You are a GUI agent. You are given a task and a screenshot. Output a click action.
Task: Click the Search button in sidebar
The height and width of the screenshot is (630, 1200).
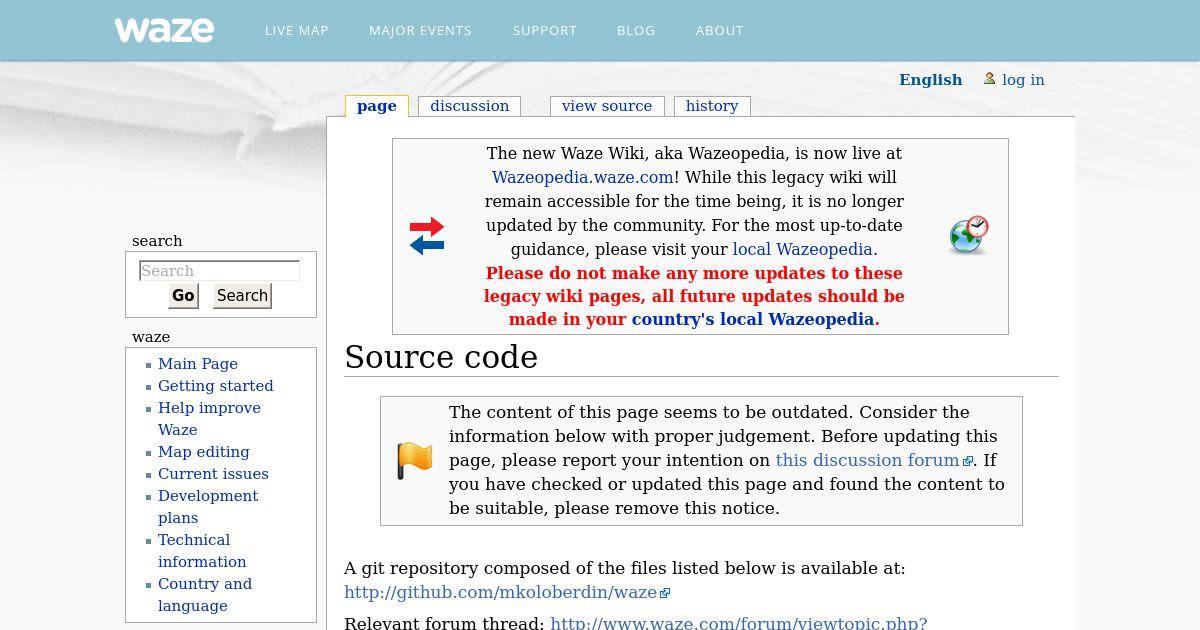242,295
